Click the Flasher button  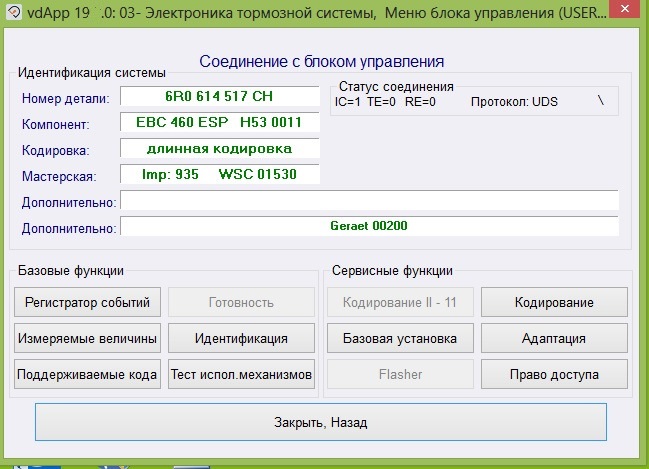pyautogui.click(x=400, y=374)
